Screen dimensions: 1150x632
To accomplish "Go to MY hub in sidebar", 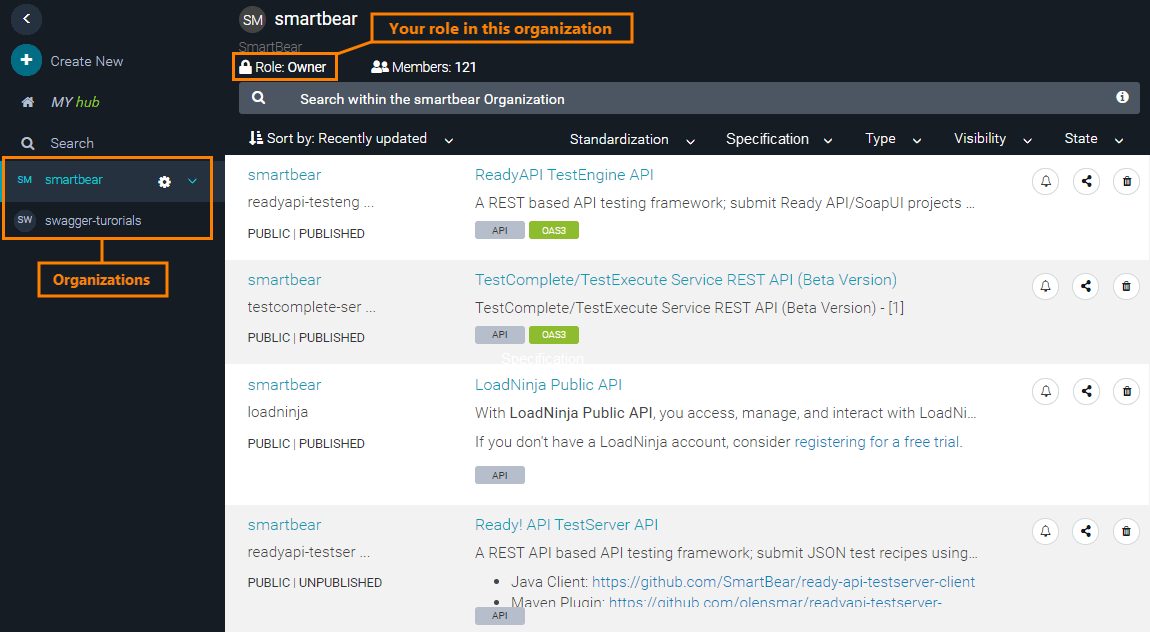I will click(x=75, y=102).
